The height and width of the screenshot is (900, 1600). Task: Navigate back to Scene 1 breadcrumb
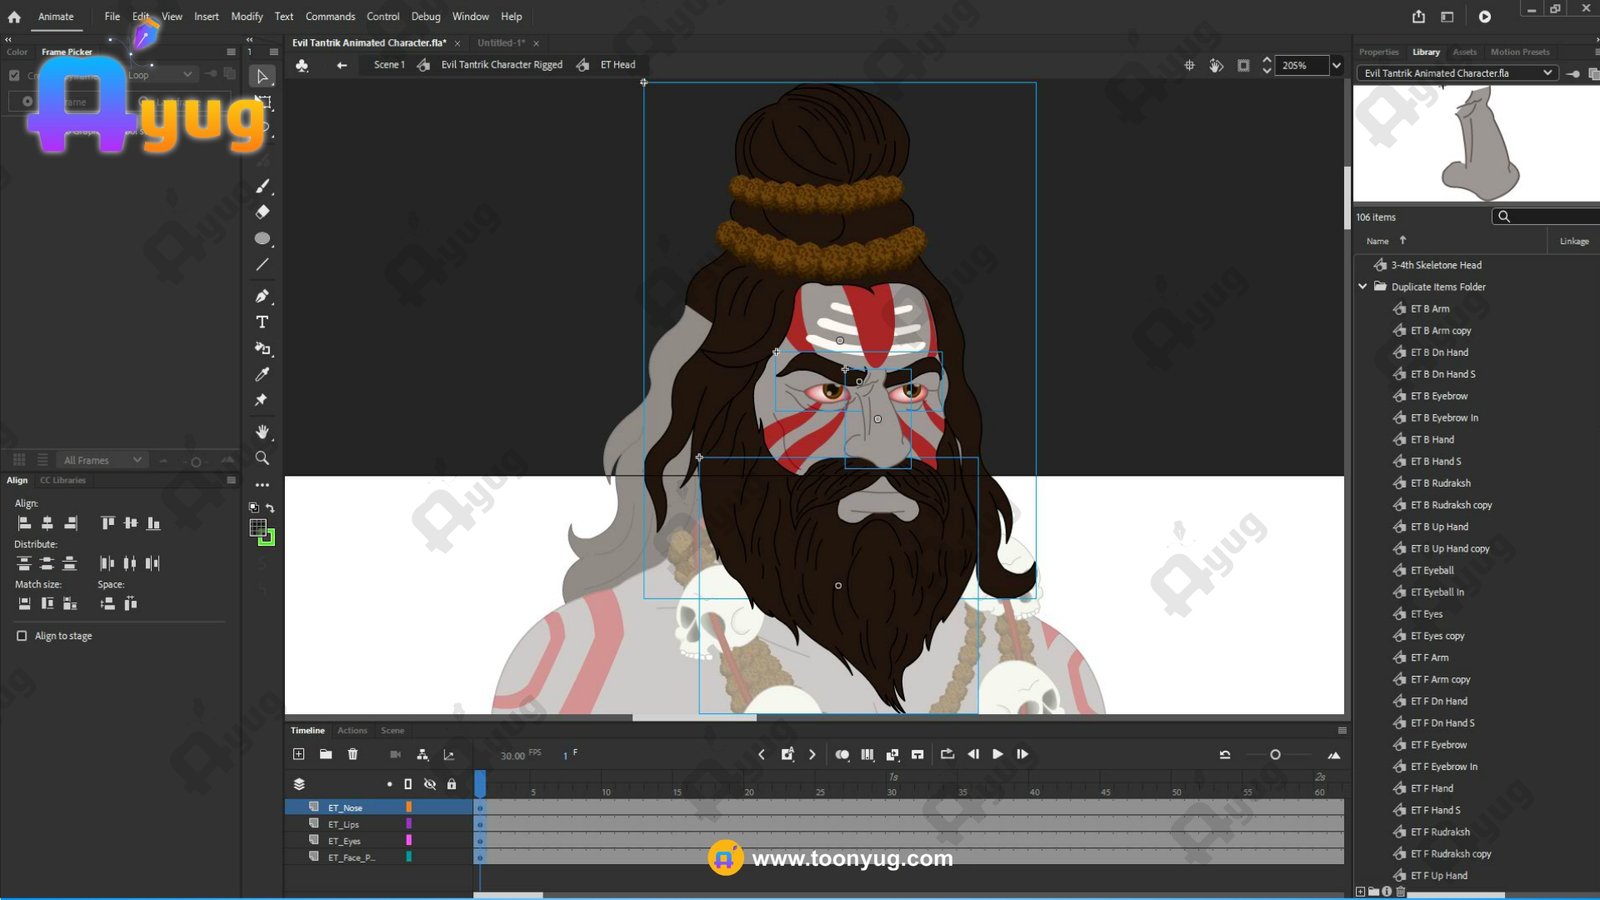coord(389,65)
